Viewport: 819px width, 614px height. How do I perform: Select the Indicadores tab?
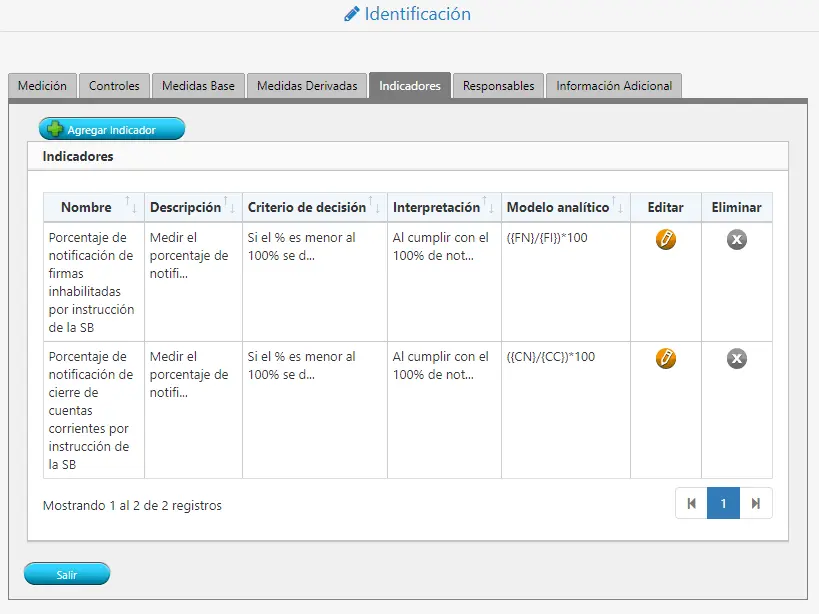coord(410,86)
